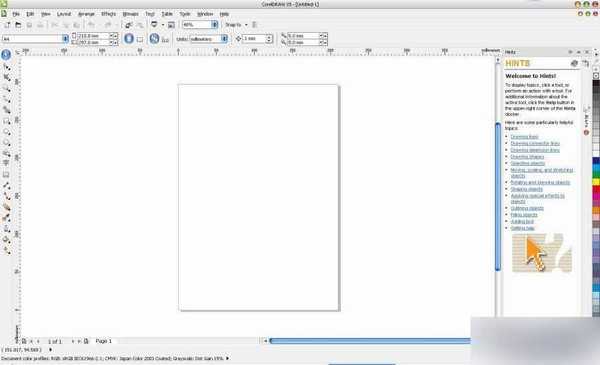Image resolution: width=600 pixels, height=365 pixels.
Task: Open 'Rotating and skewing objects' hint link
Action: point(540,182)
